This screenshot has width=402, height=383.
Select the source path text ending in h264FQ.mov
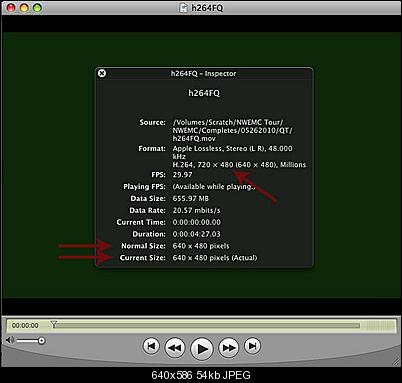pos(232,130)
